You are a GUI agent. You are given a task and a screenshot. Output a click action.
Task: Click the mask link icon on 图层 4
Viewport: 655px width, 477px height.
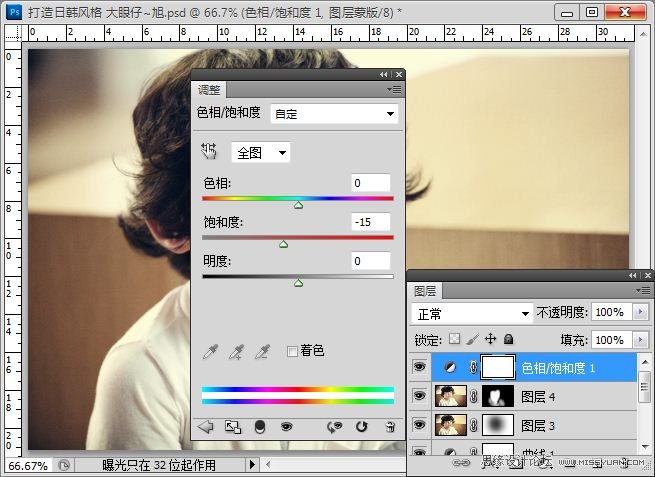click(473, 396)
